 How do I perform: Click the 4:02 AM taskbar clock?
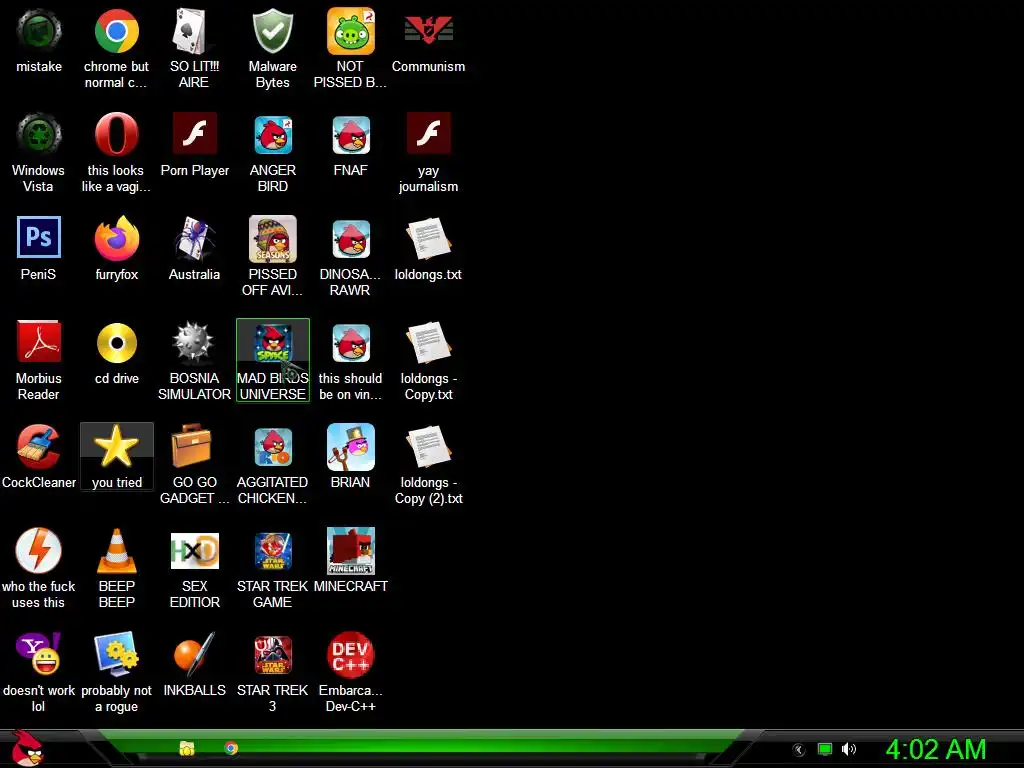pyautogui.click(x=935, y=749)
